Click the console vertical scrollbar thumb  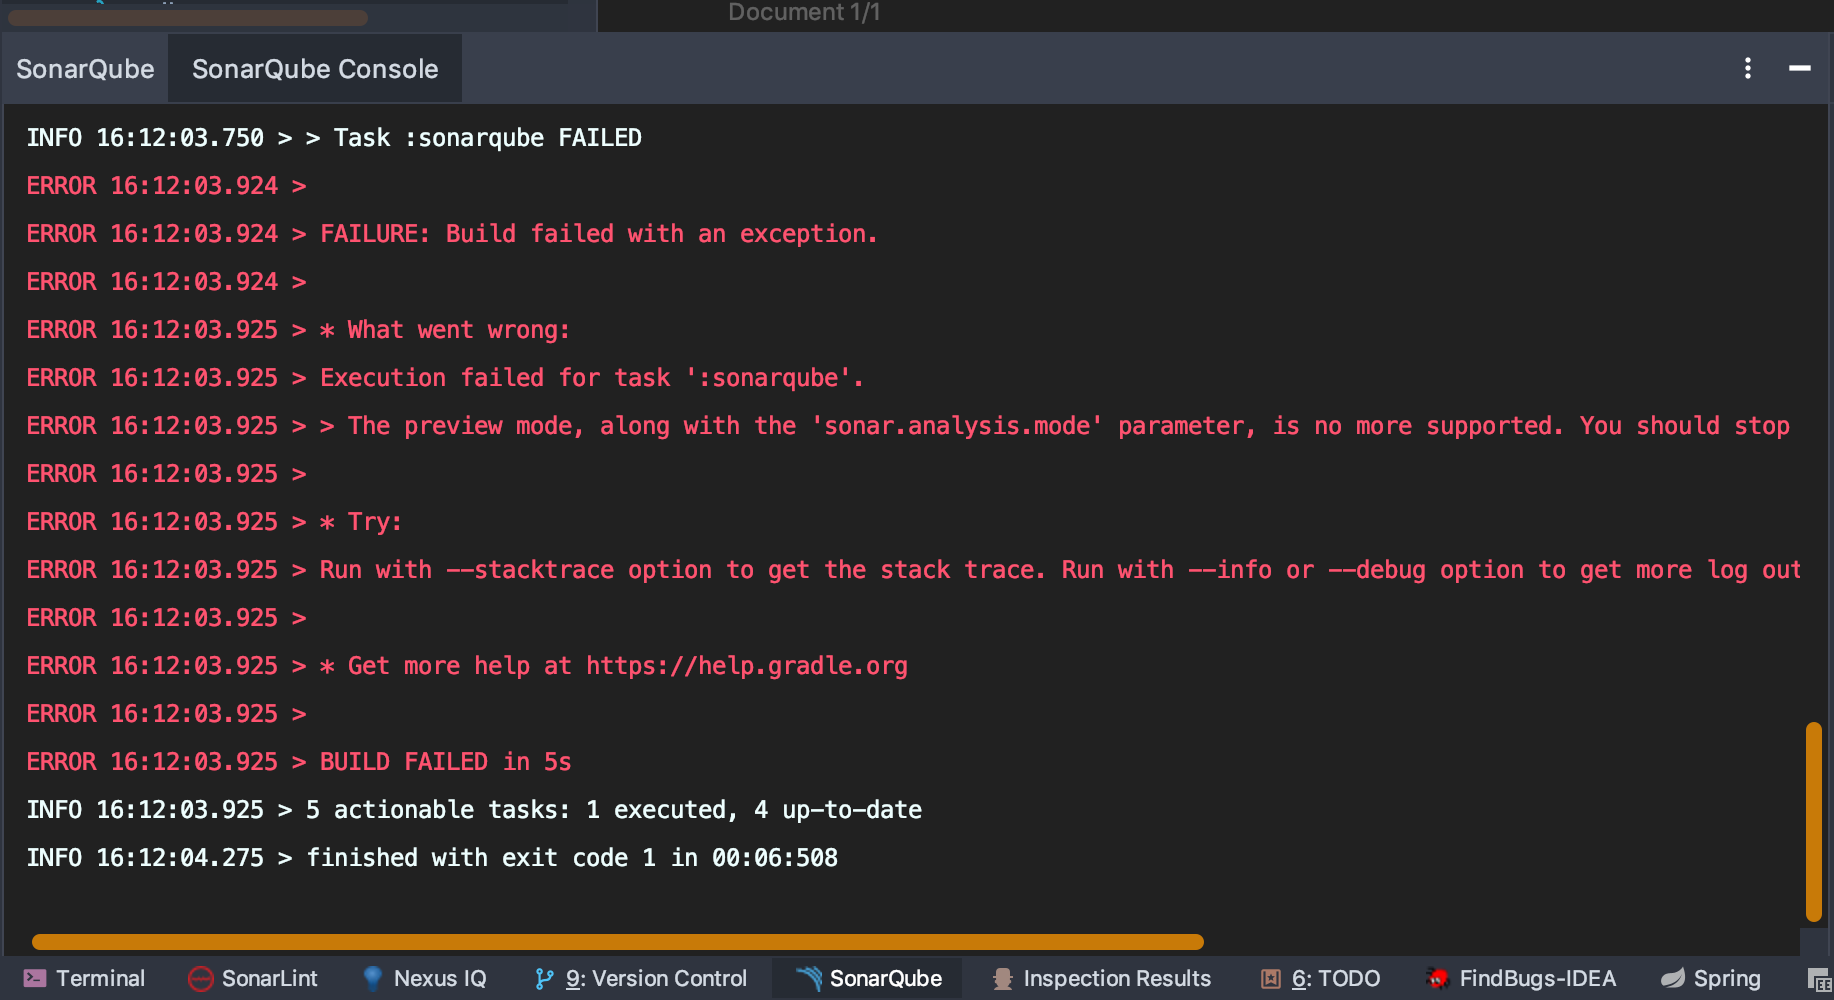1813,821
